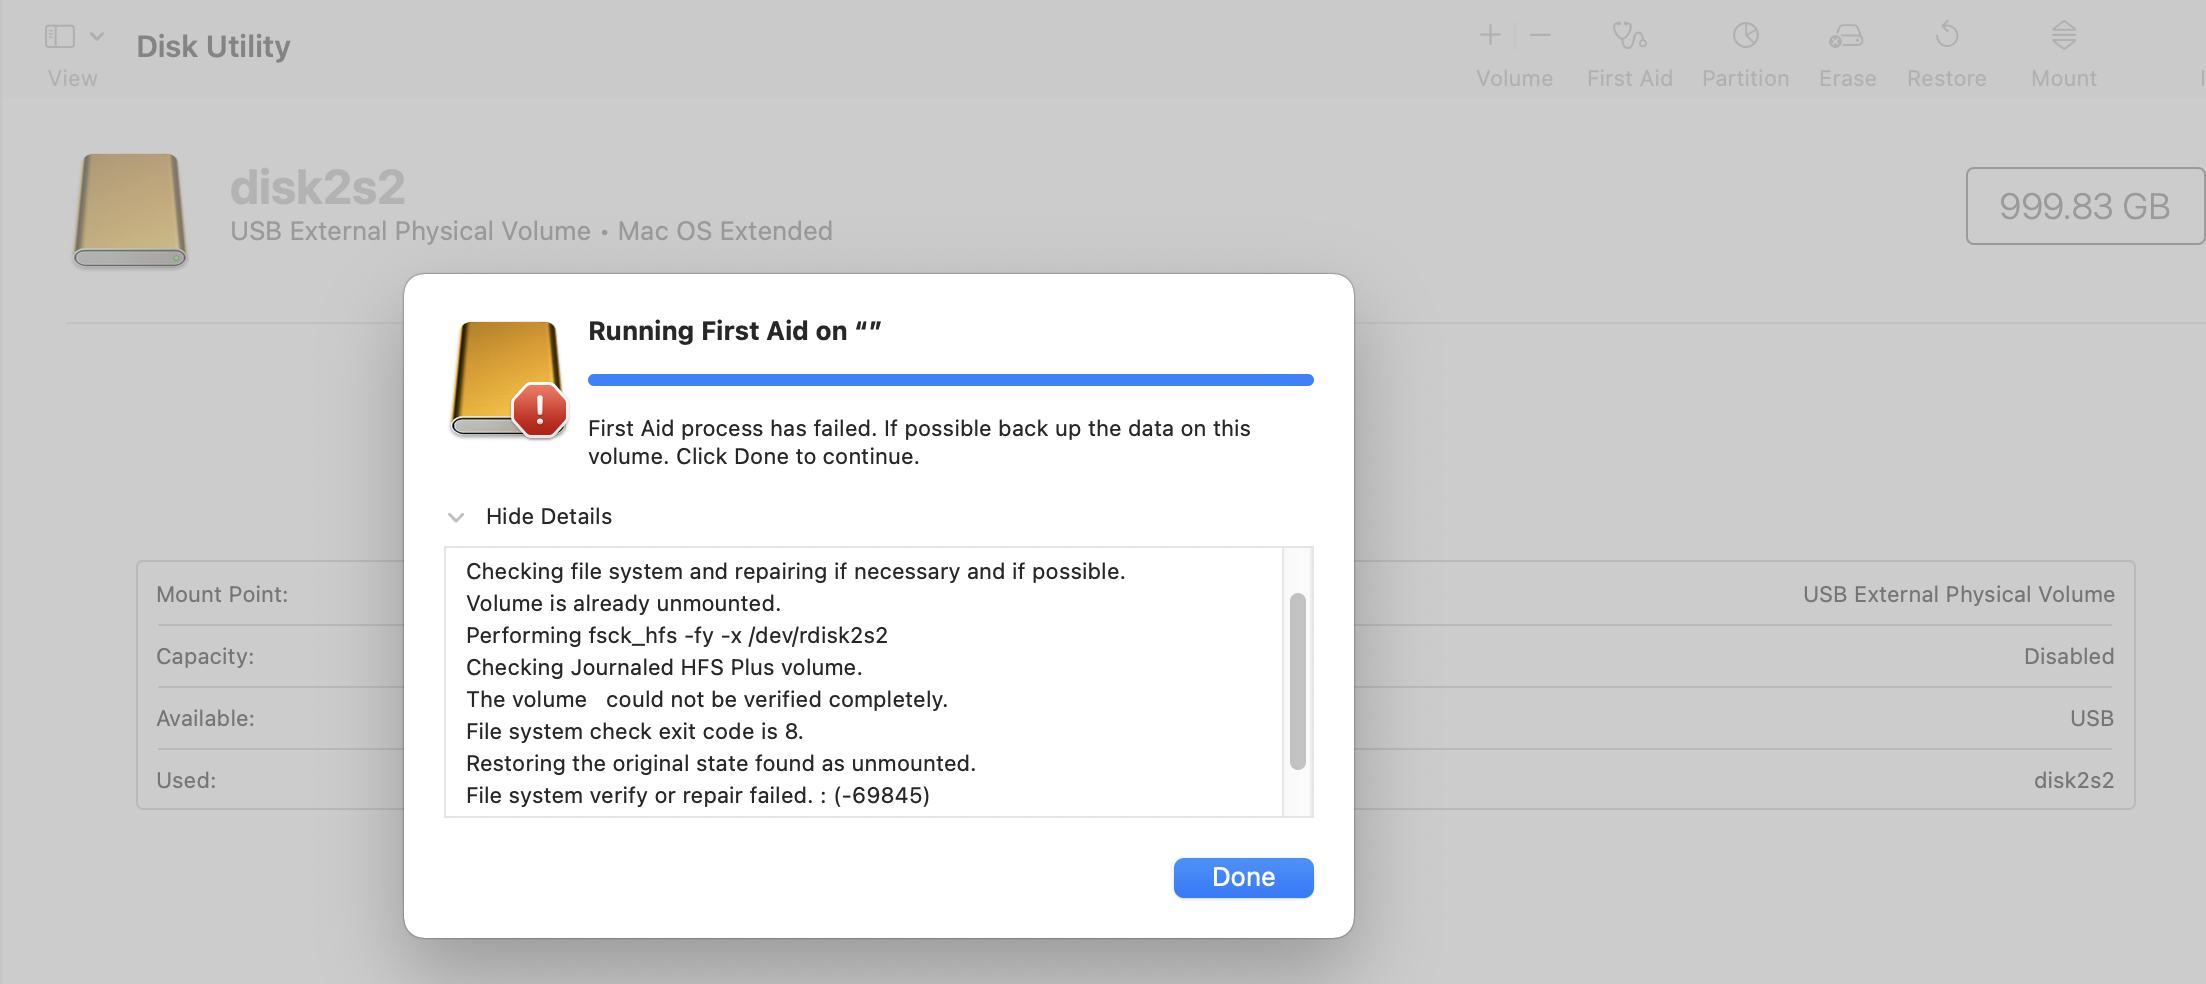Click the Hide Details label
Screen dimensions: 2206x984
coord(548,517)
